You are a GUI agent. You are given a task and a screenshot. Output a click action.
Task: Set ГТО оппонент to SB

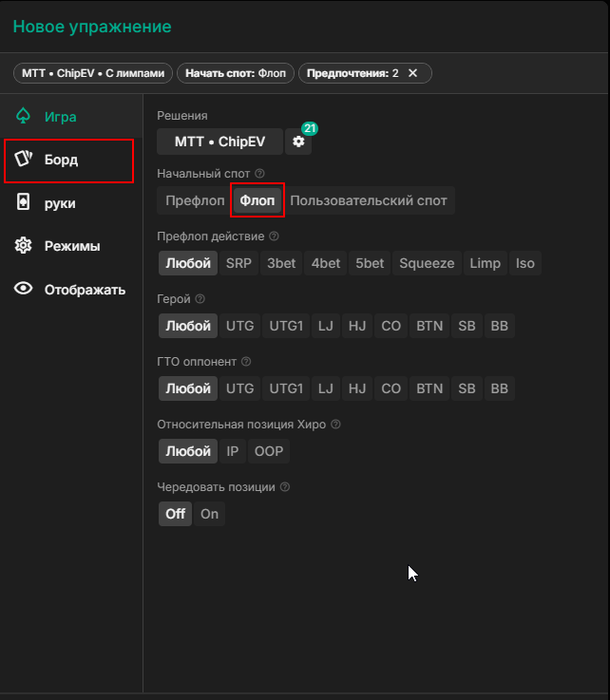click(467, 388)
